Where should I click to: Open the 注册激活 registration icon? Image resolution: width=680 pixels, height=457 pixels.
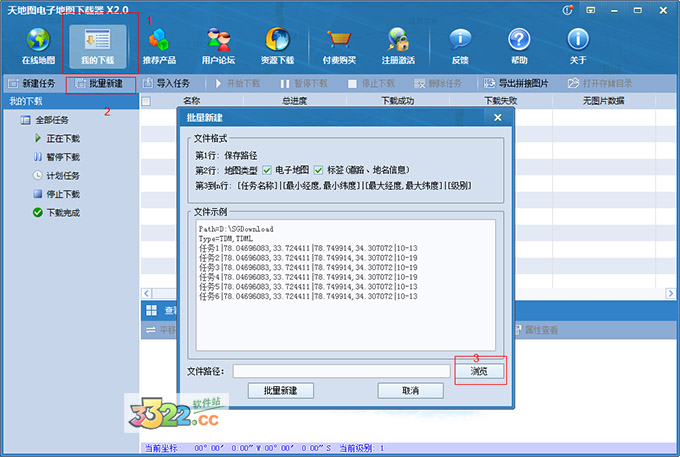(x=398, y=46)
